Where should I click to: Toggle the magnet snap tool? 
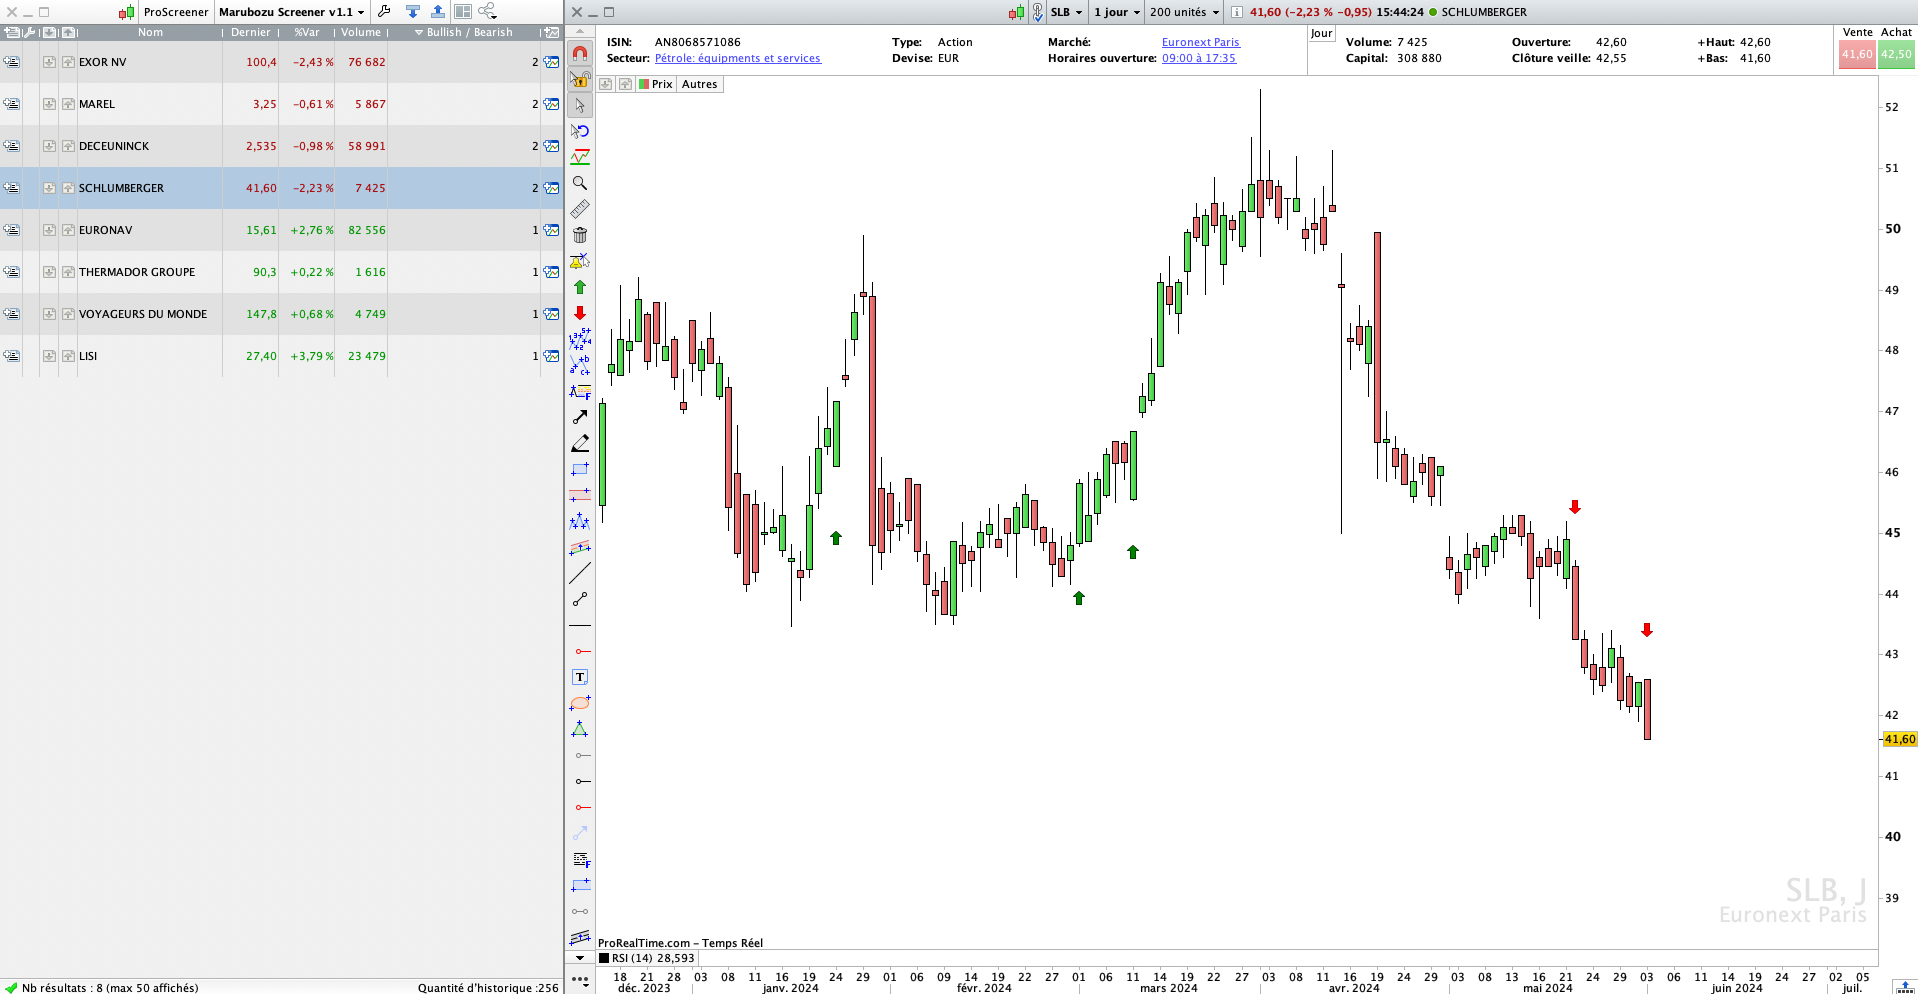tap(580, 53)
